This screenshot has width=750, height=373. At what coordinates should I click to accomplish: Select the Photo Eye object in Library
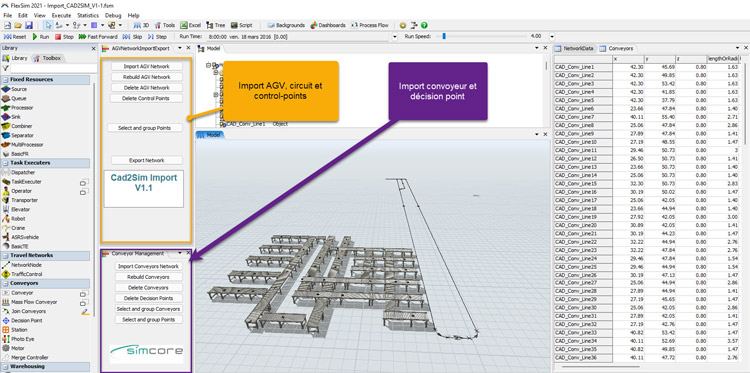(x=18, y=339)
